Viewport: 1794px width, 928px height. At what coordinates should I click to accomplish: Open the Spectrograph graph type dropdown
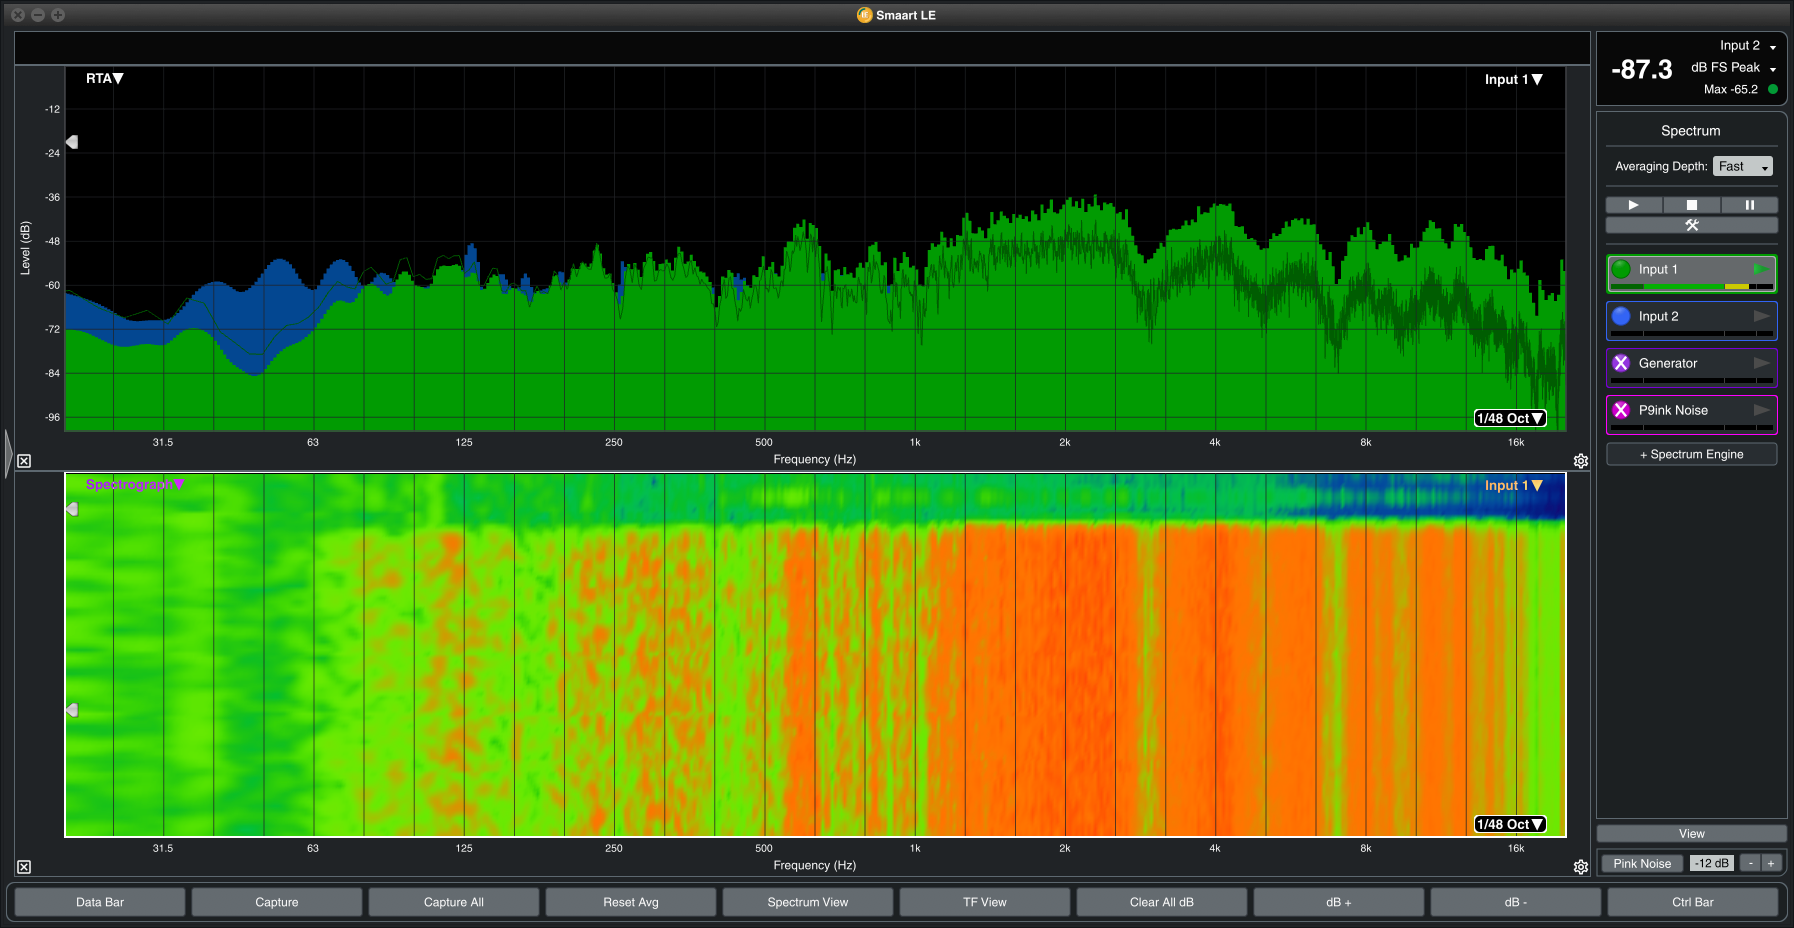click(135, 484)
